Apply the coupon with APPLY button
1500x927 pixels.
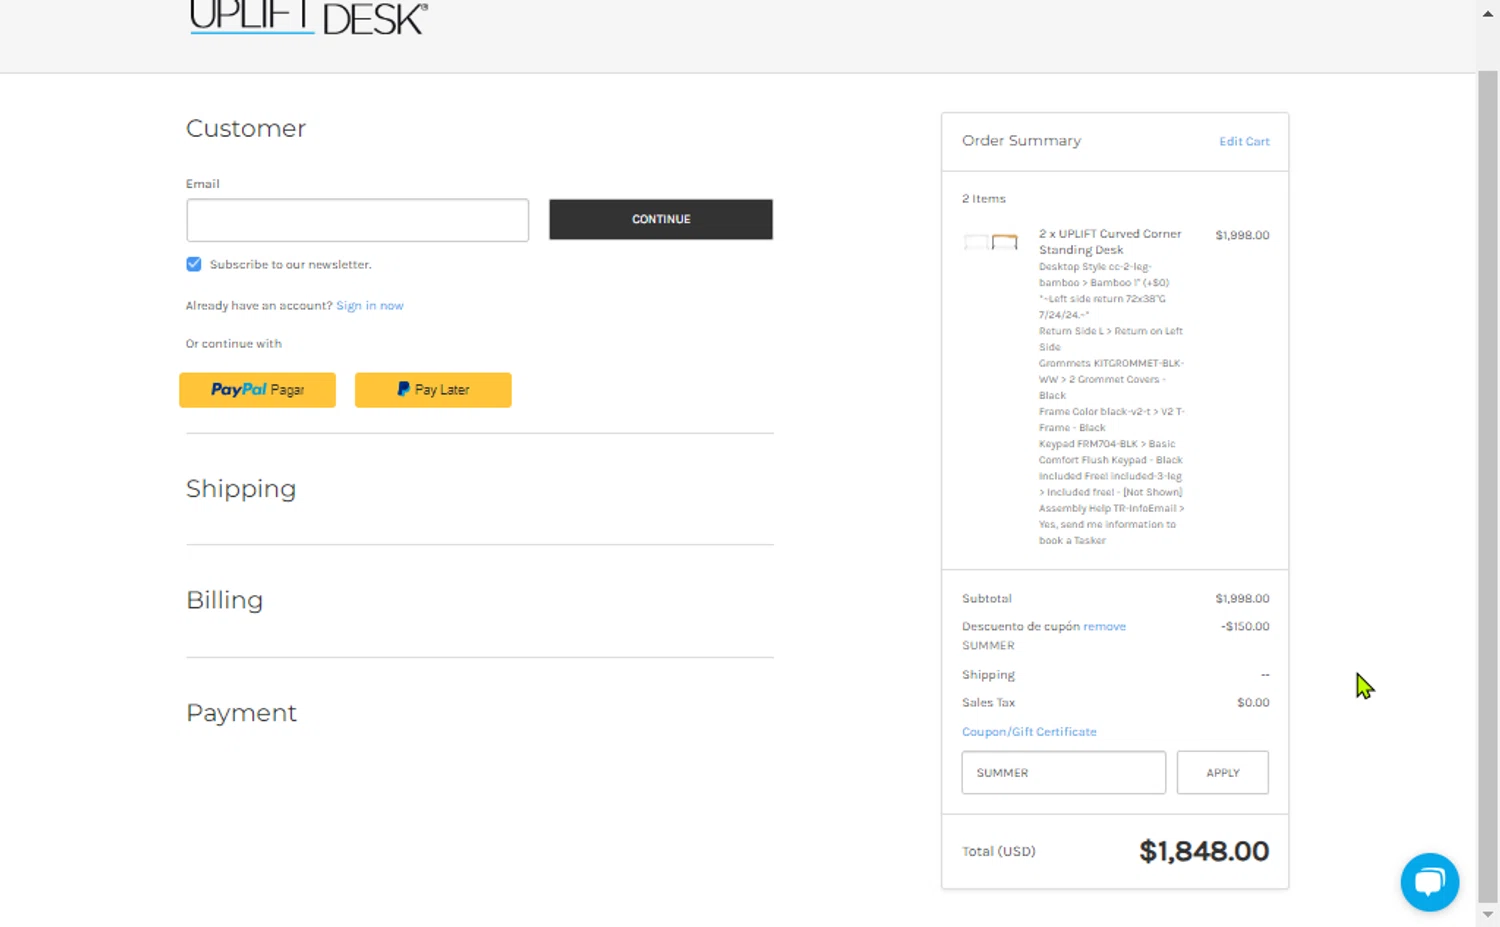(x=1223, y=773)
